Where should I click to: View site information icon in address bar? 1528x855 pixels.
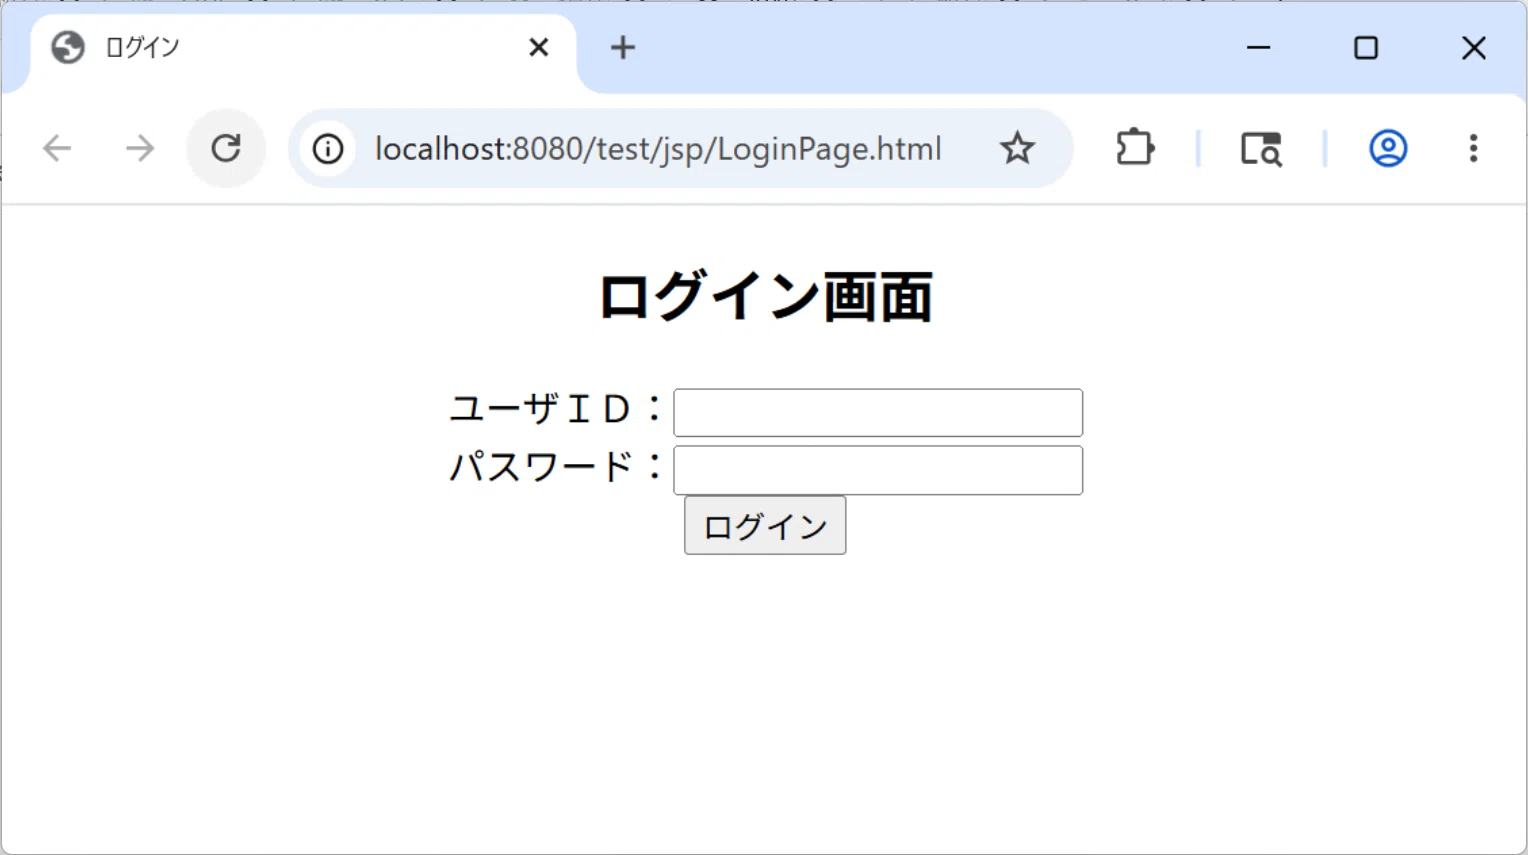(x=328, y=149)
